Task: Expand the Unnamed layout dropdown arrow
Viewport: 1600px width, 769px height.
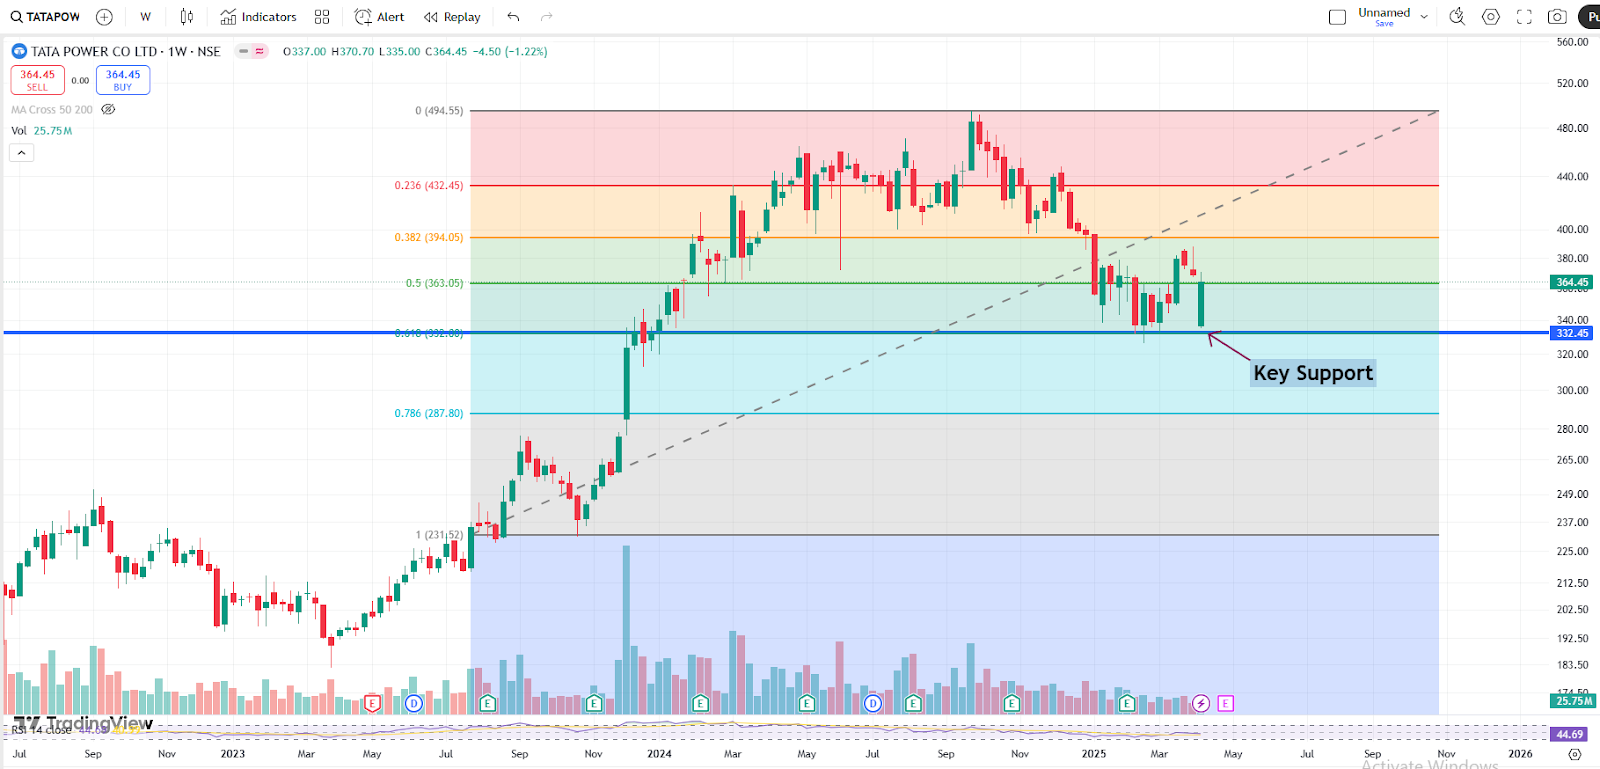Action: [x=1424, y=17]
